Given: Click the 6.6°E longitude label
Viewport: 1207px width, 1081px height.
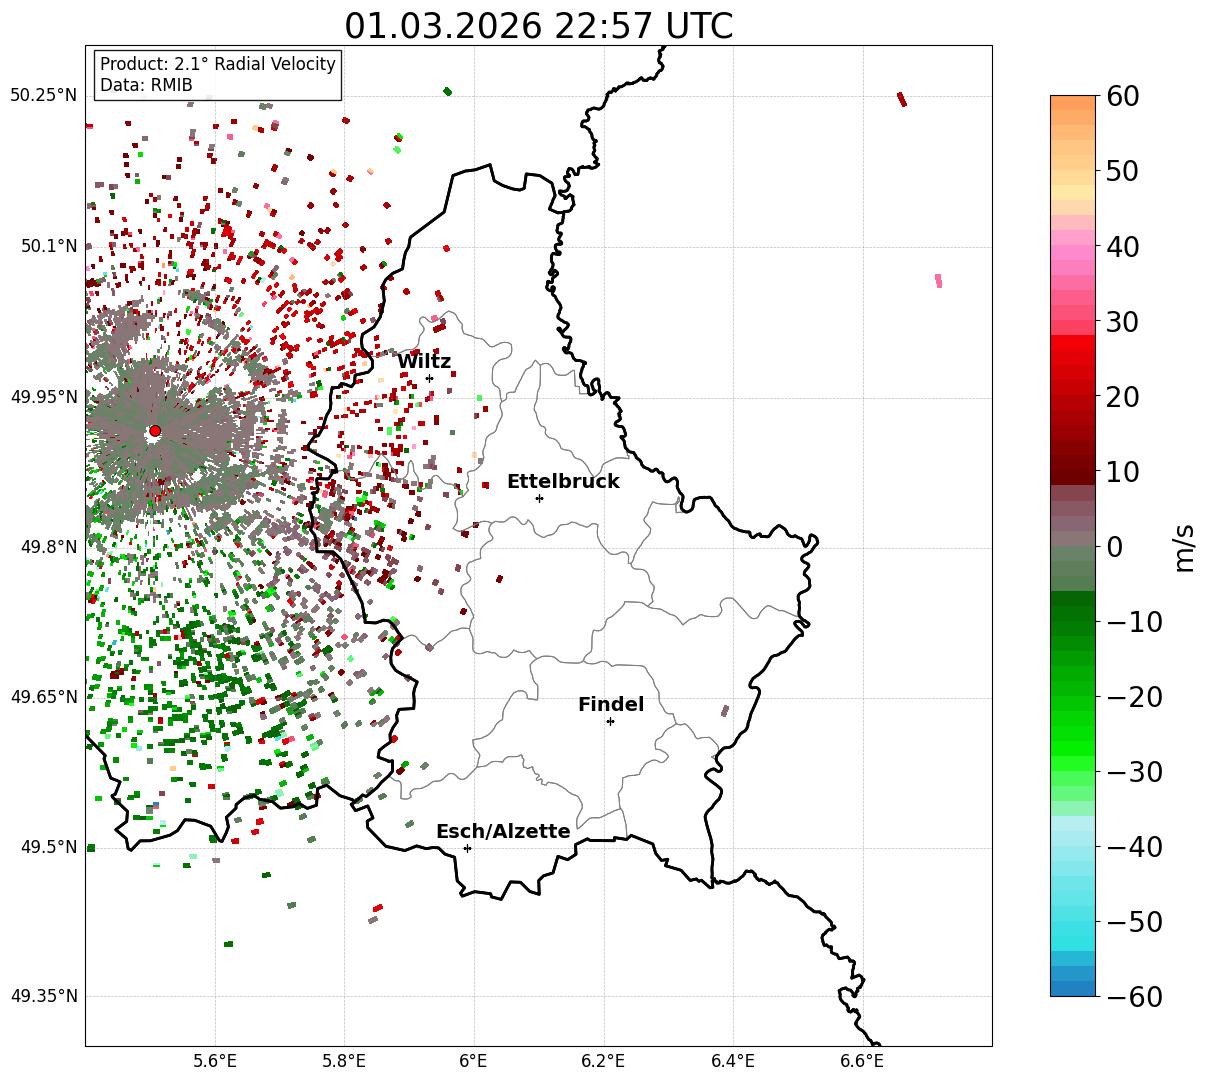Looking at the screenshot, I should point(862,1060).
